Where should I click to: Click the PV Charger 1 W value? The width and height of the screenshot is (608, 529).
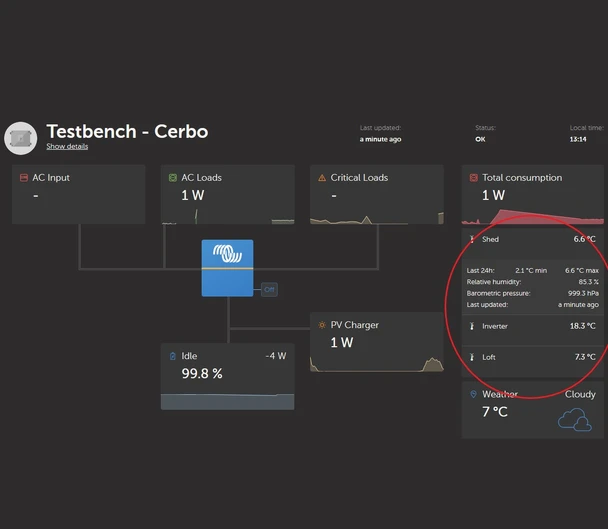(342, 342)
